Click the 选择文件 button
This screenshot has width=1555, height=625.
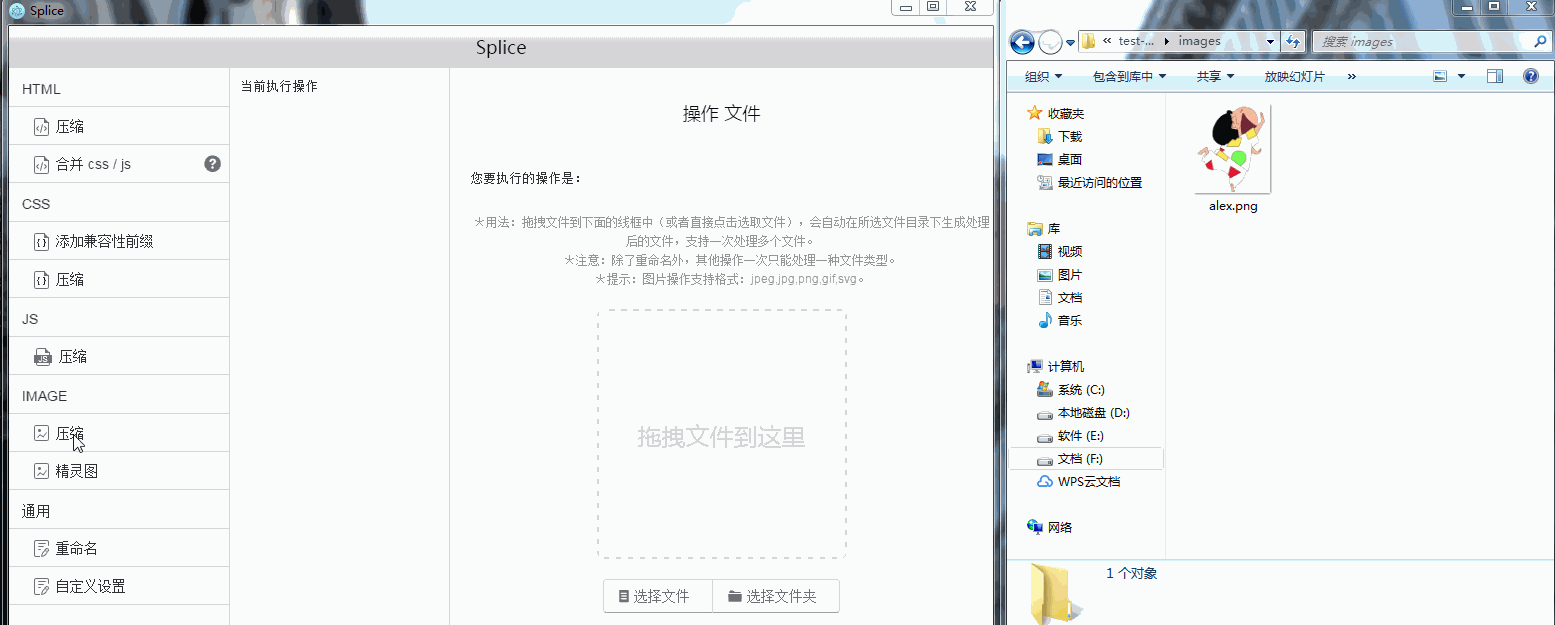[657, 595]
